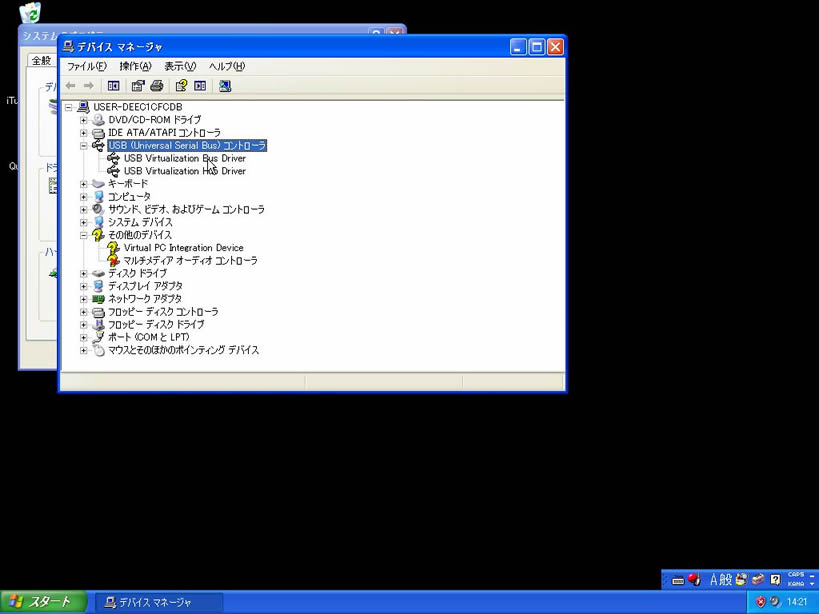Screen dimensions: 819x614
Task: Click the IME Pad icon in language bar
Action: click(741, 579)
